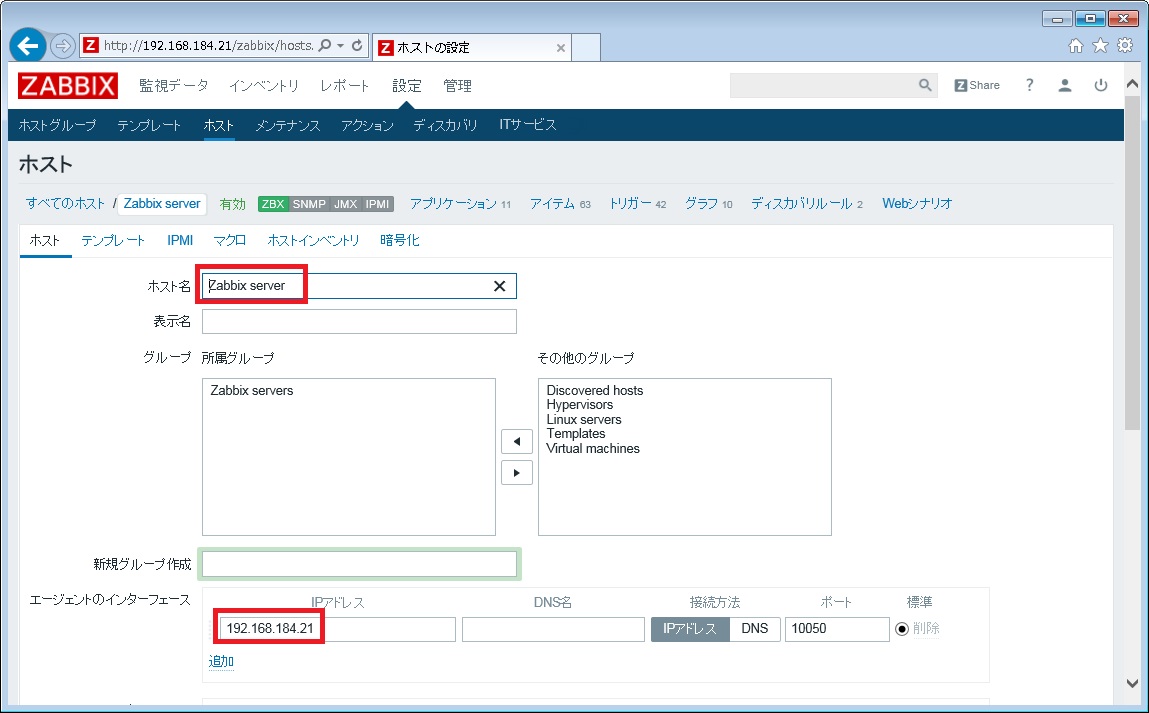Open favorites star icon
Viewport: 1149px width, 713px height.
click(1100, 46)
